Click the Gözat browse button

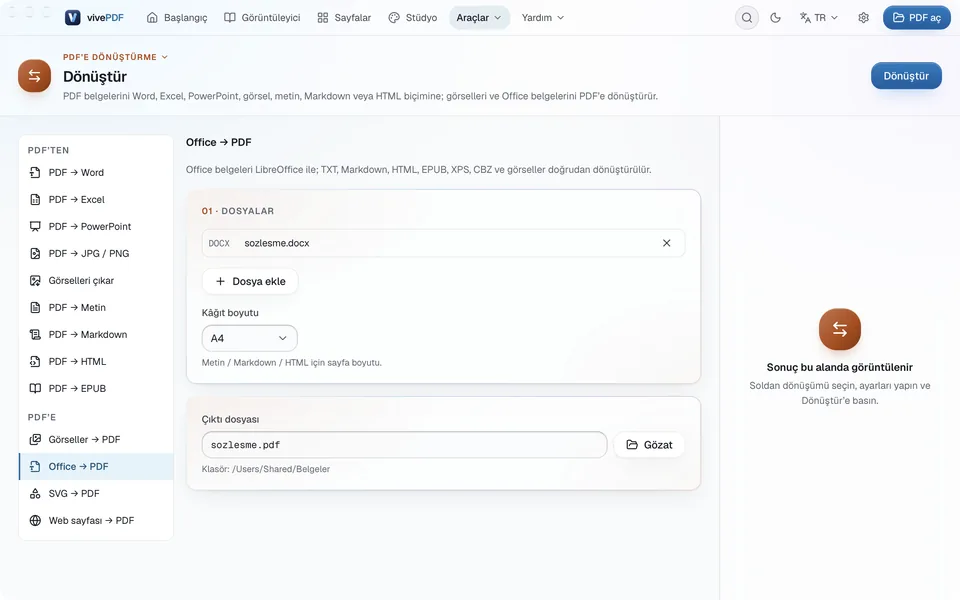[649, 445]
